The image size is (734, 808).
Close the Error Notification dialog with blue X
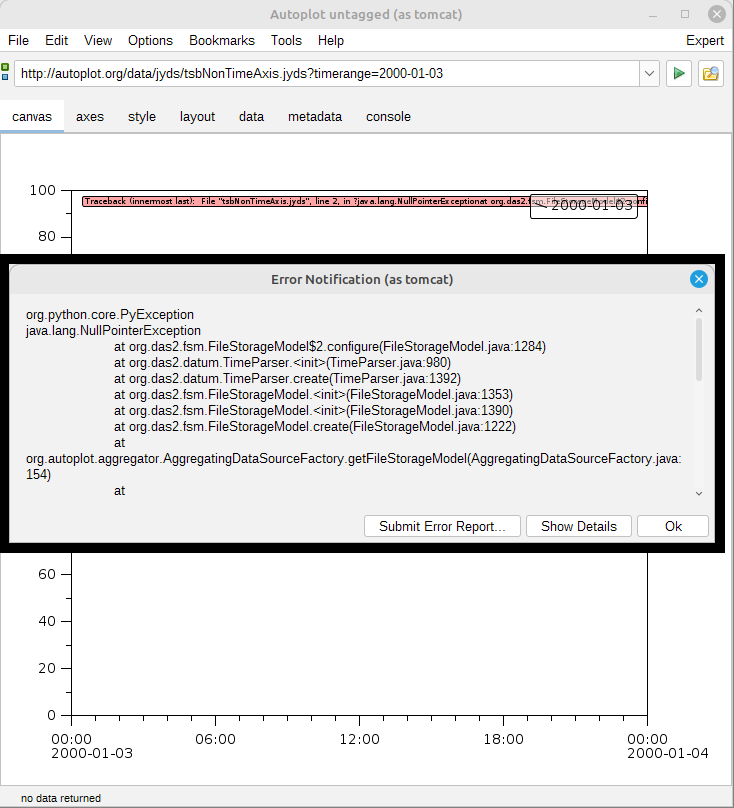699,279
